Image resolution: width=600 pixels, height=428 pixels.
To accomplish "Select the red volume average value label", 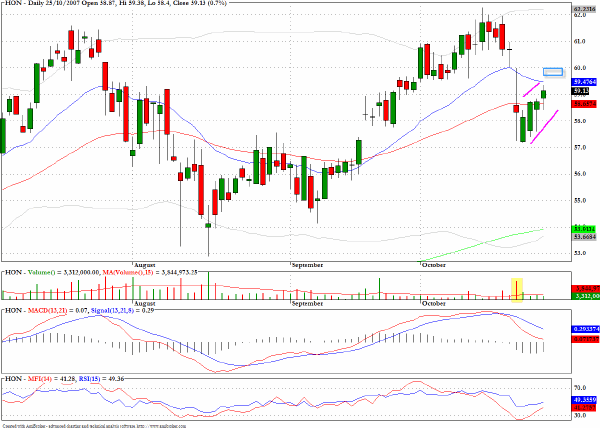I will [585, 289].
